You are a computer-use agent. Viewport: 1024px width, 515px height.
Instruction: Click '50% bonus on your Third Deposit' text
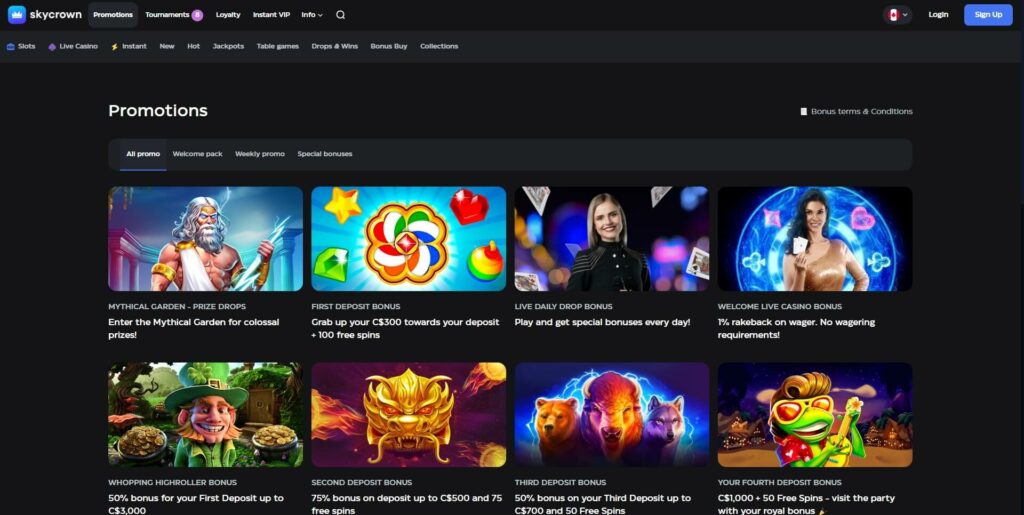(x=590, y=498)
